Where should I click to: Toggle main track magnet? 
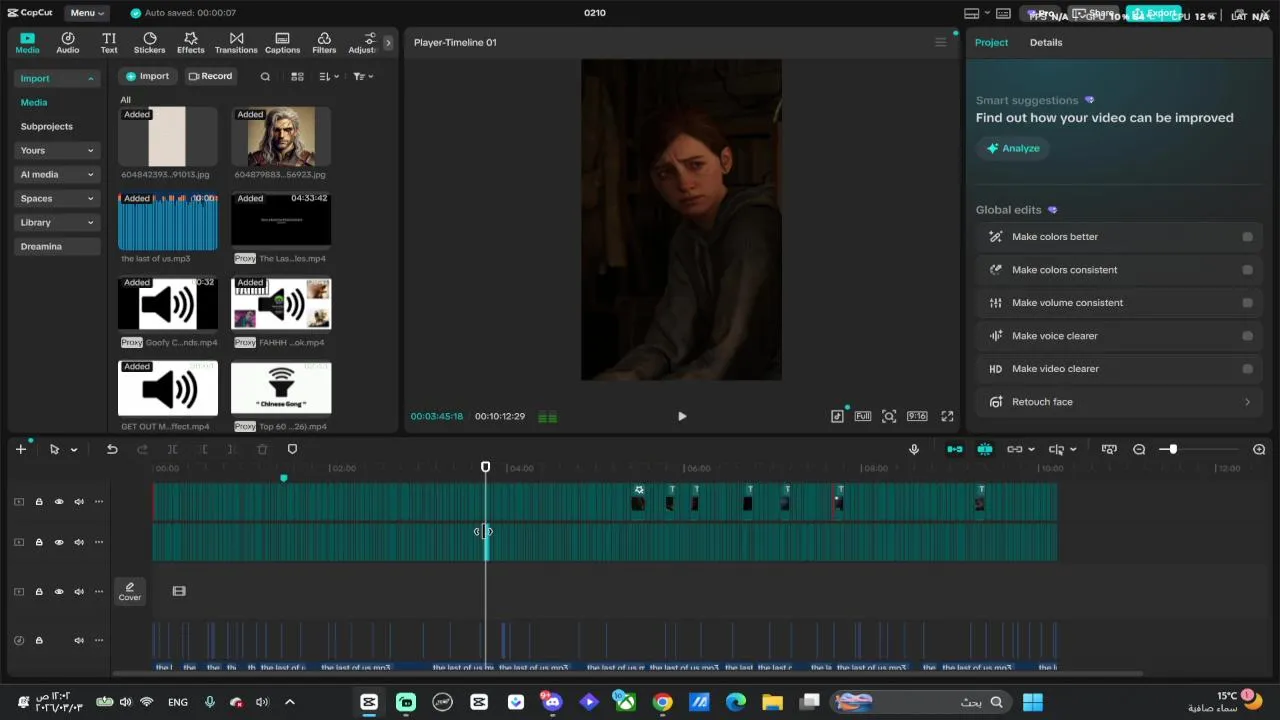(x=955, y=449)
